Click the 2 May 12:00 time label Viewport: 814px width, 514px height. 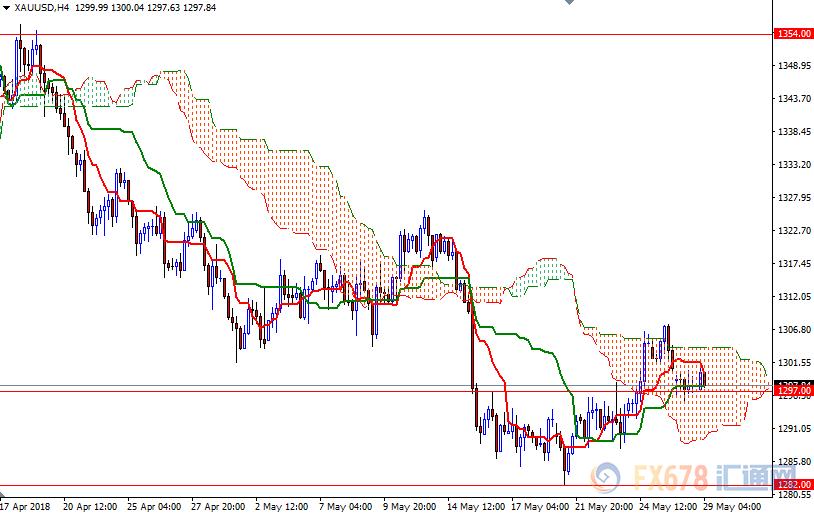pyautogui.click(x=283, y=506)
